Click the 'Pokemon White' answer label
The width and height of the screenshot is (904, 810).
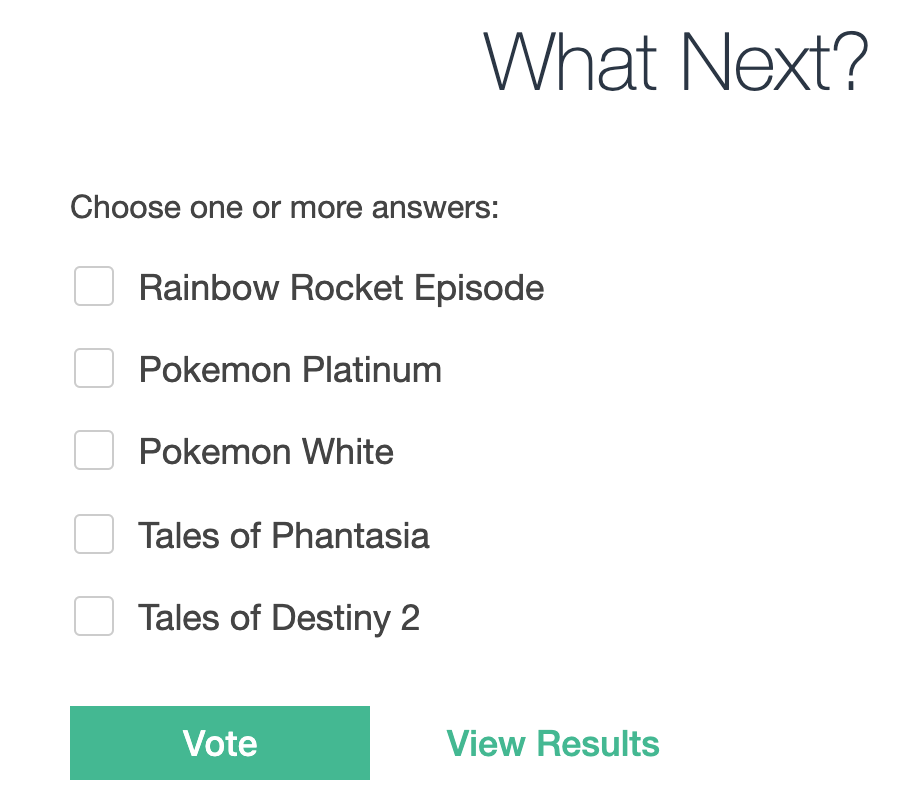click(266, 451)
